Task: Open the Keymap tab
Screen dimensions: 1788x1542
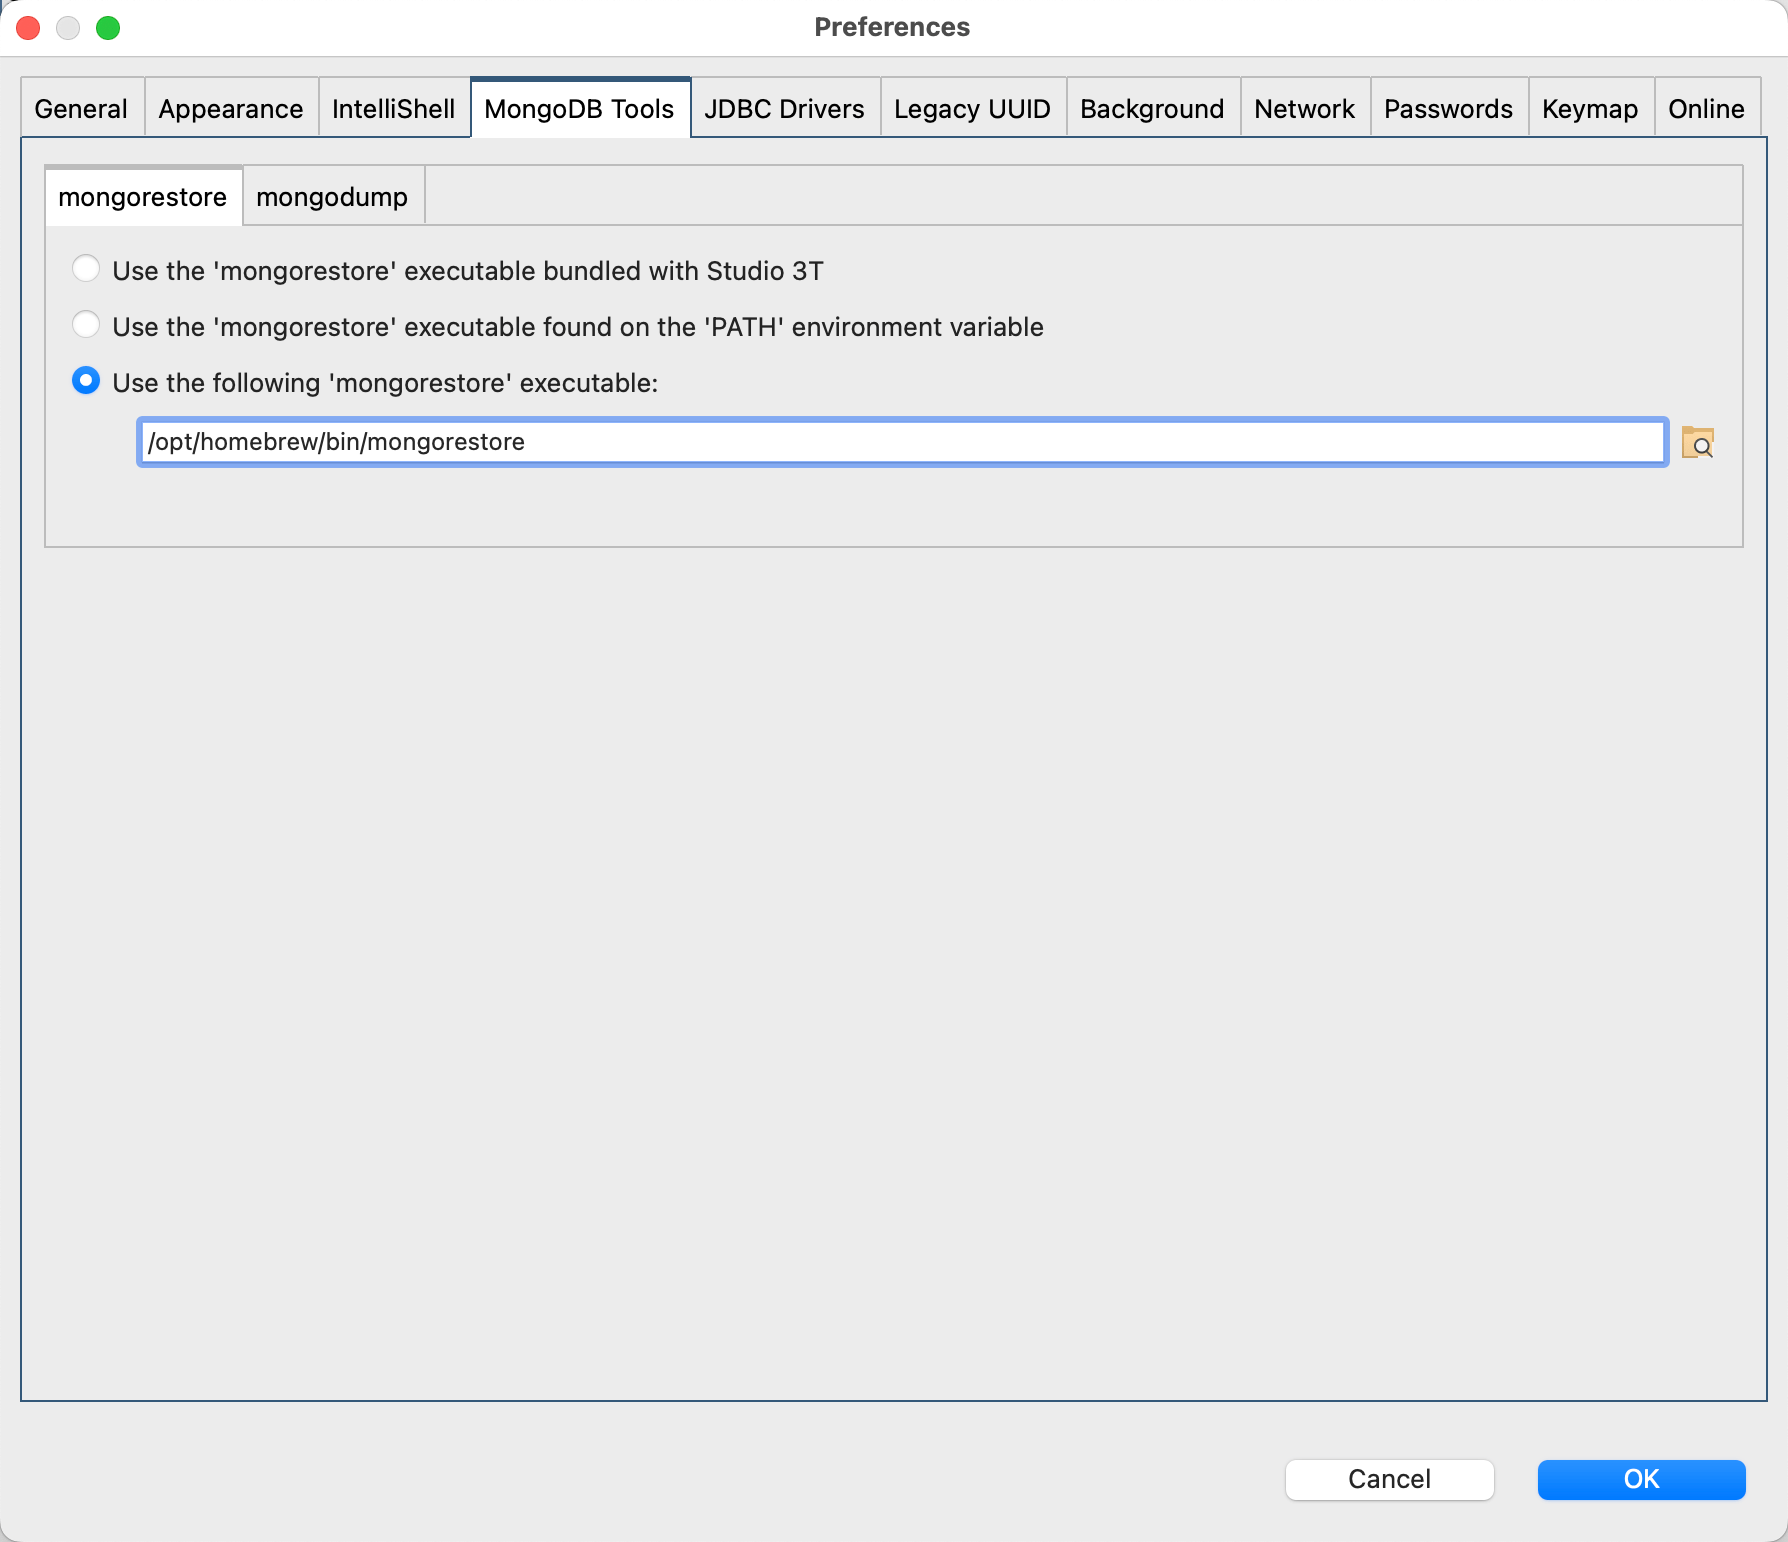Action: click(1590, 109)
